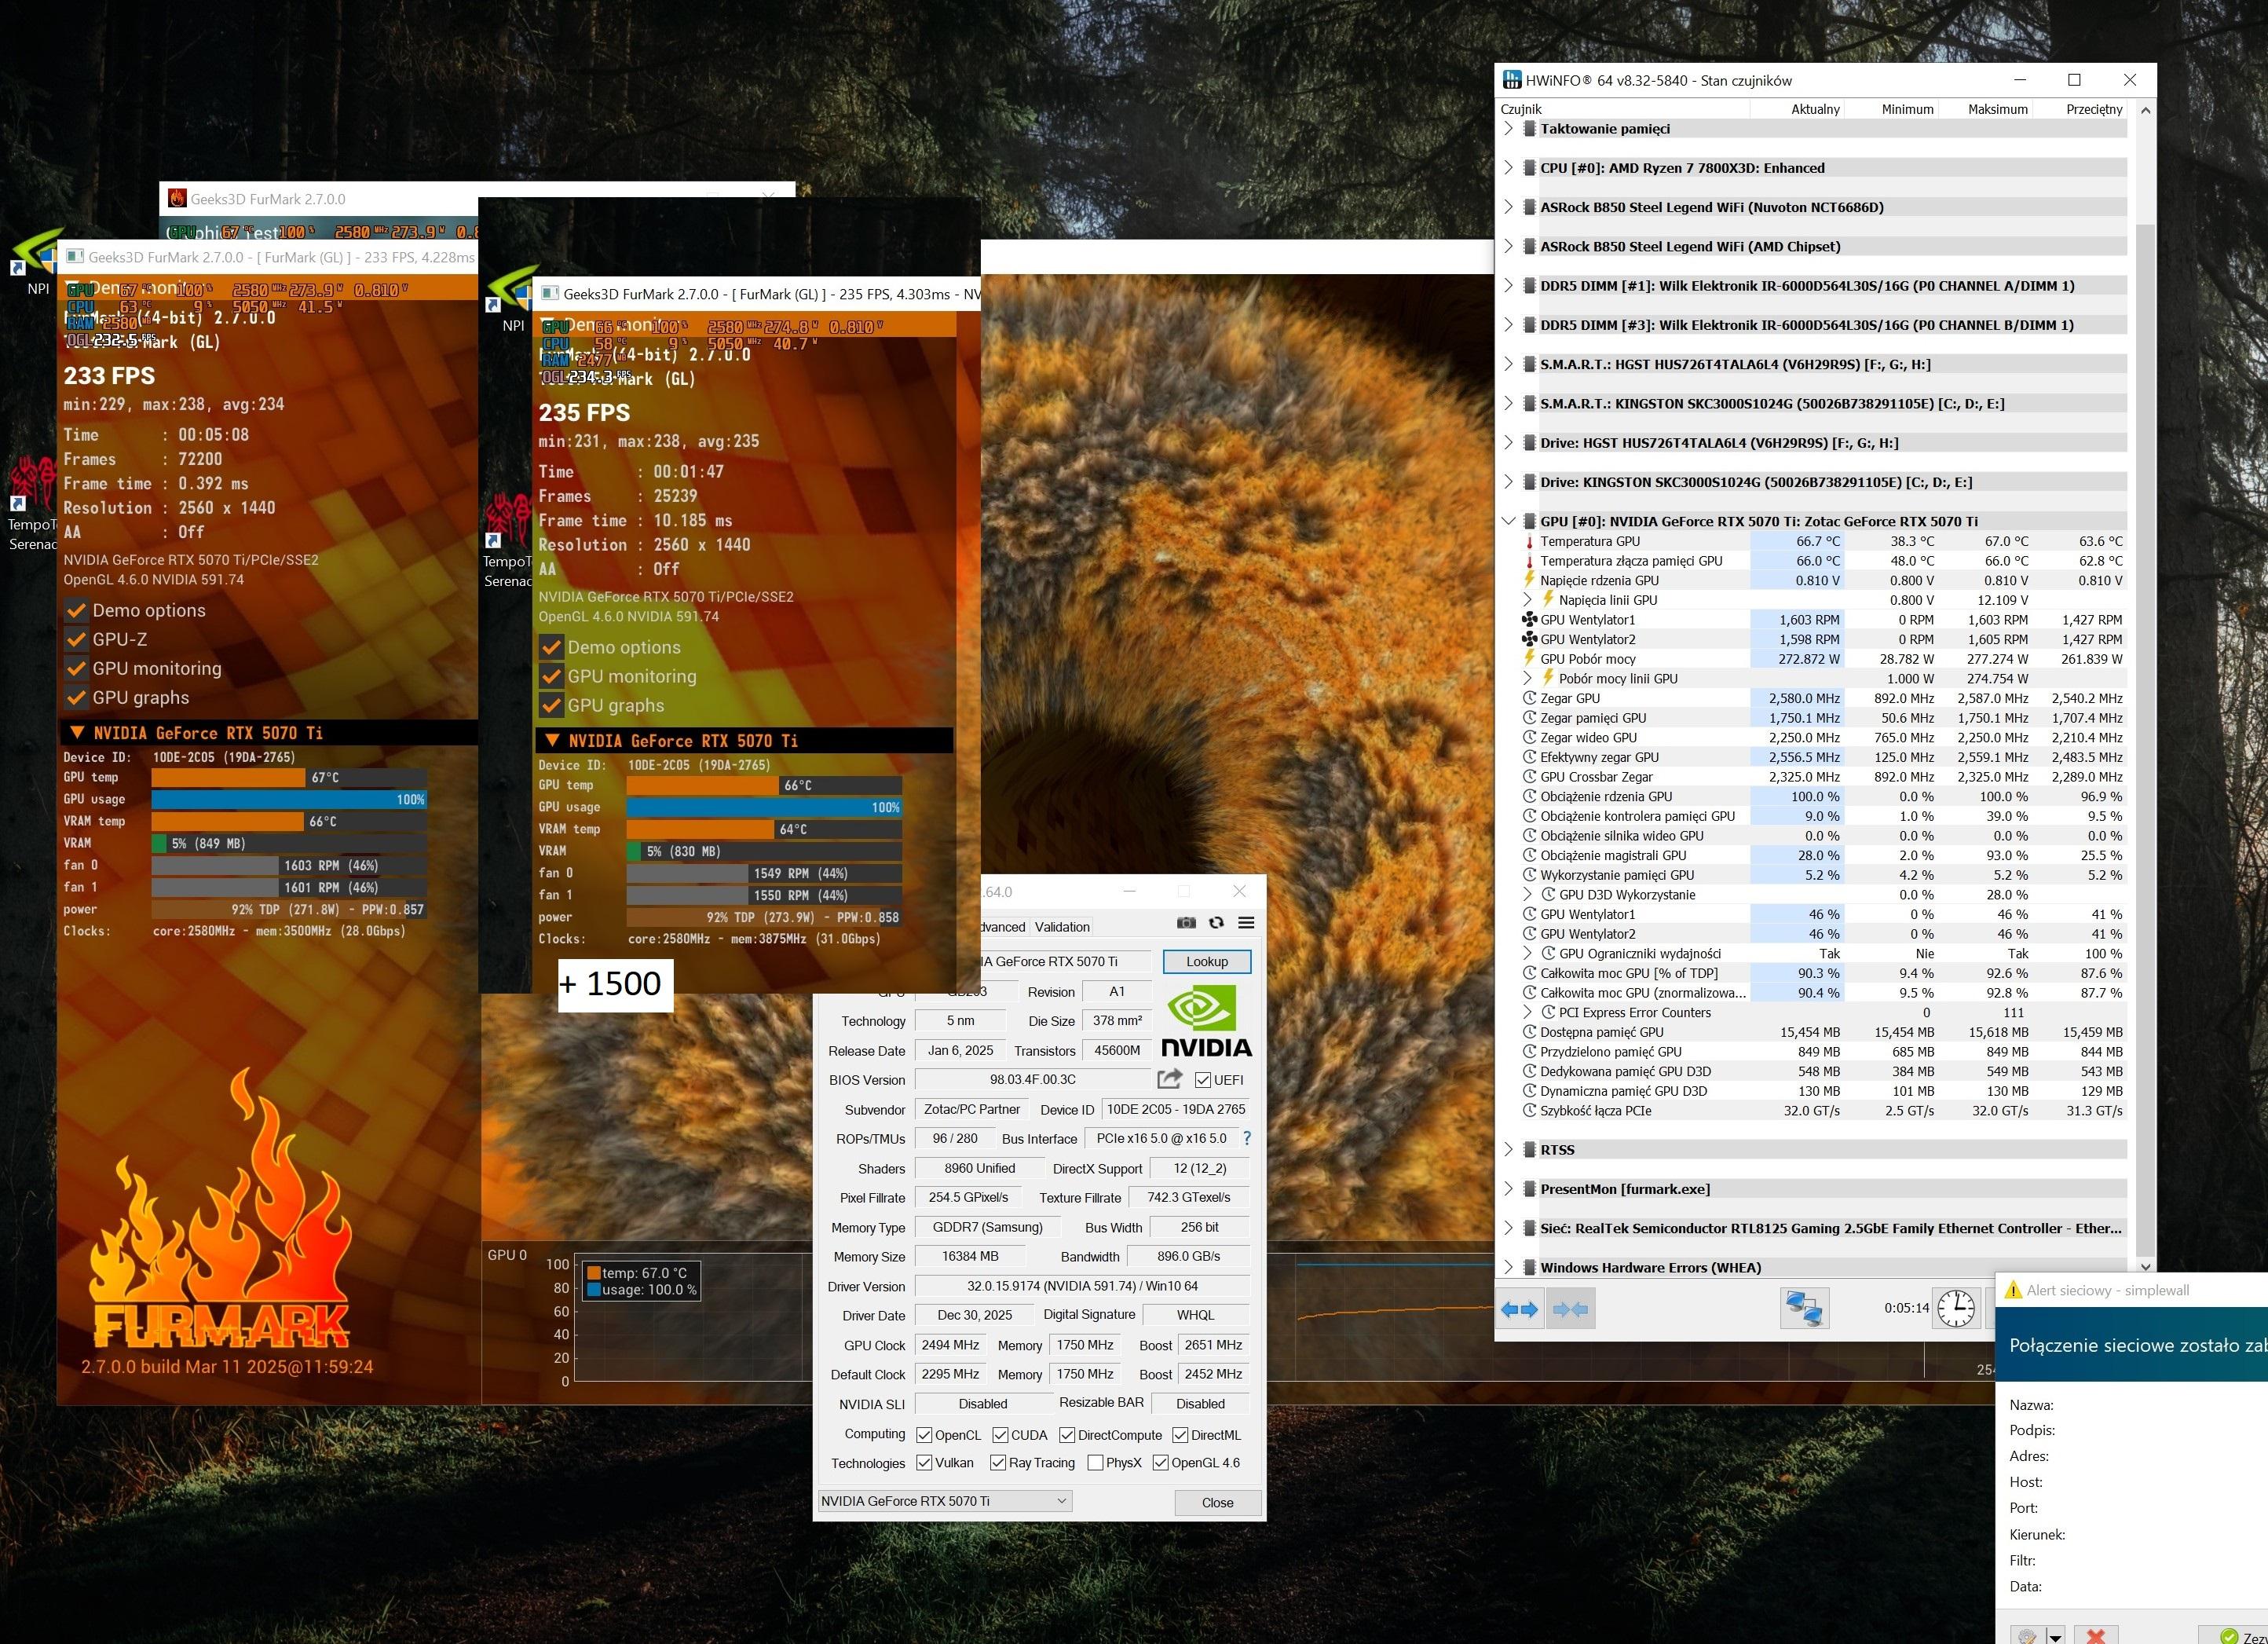Click the Maksimum column header
Image resolution: width=2268 pixels, height=1644 pixels.
1997,109
